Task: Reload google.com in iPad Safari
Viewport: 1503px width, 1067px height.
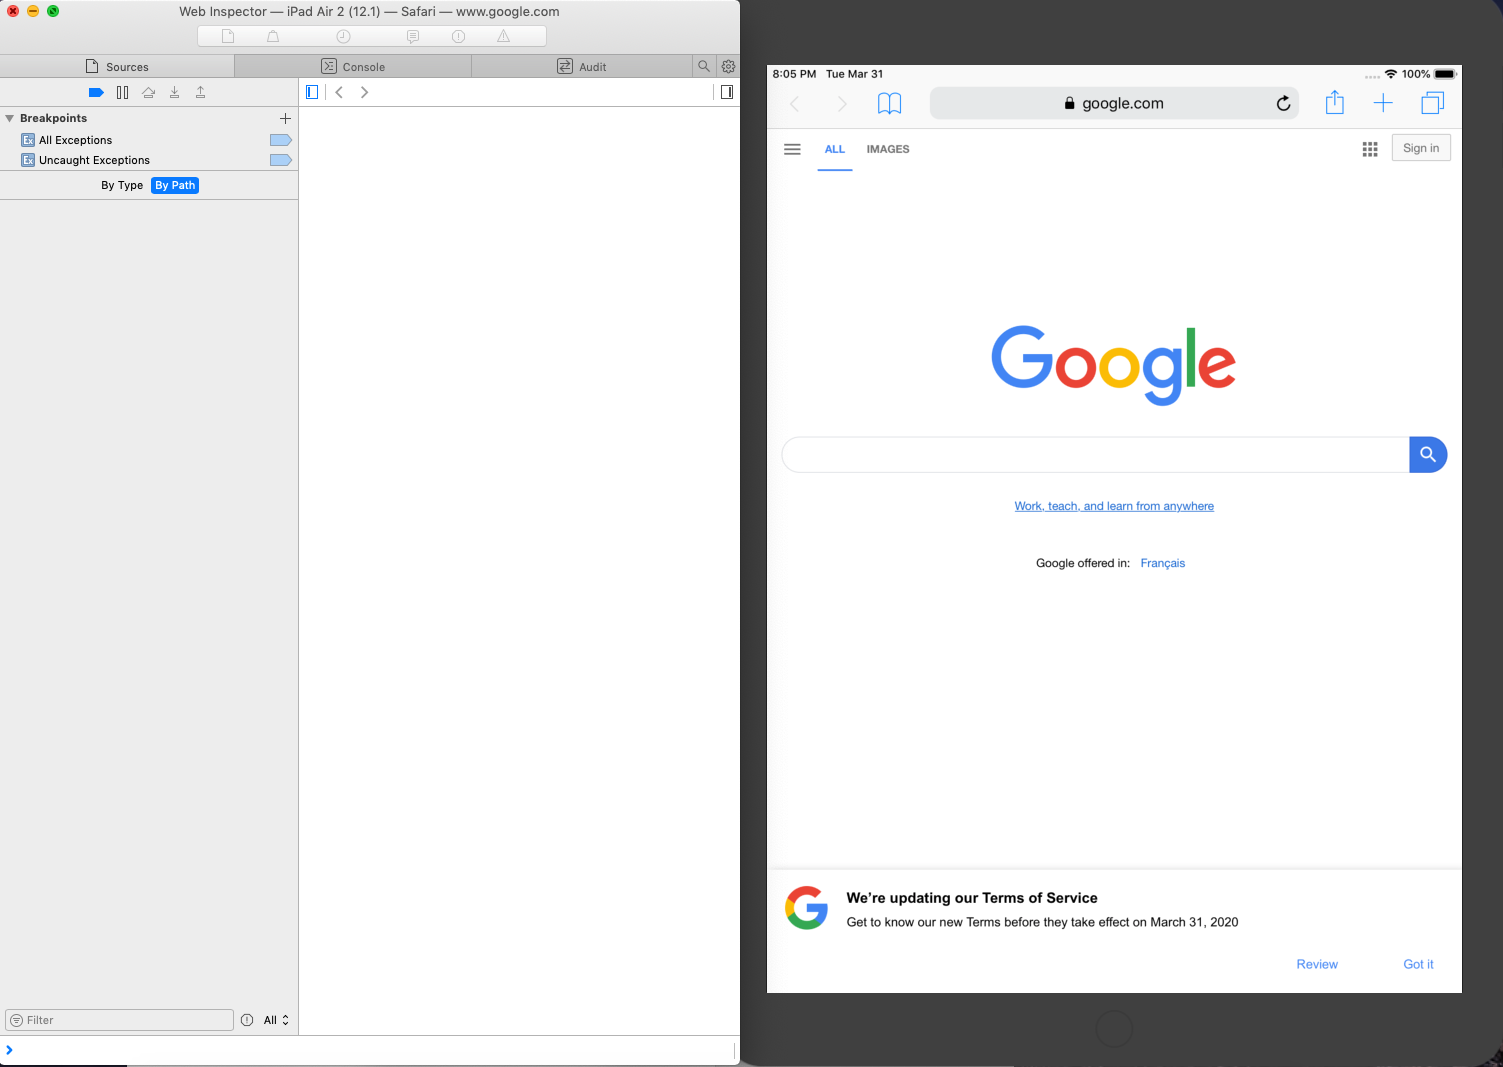Action: [x=1283, y=103]
